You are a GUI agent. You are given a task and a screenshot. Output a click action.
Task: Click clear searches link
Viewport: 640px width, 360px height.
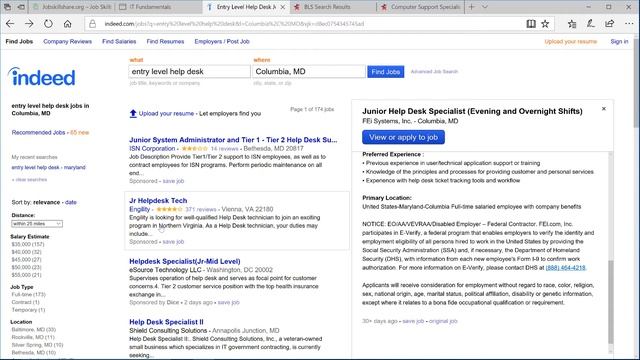pyautogui.click(x=30, y=180)
